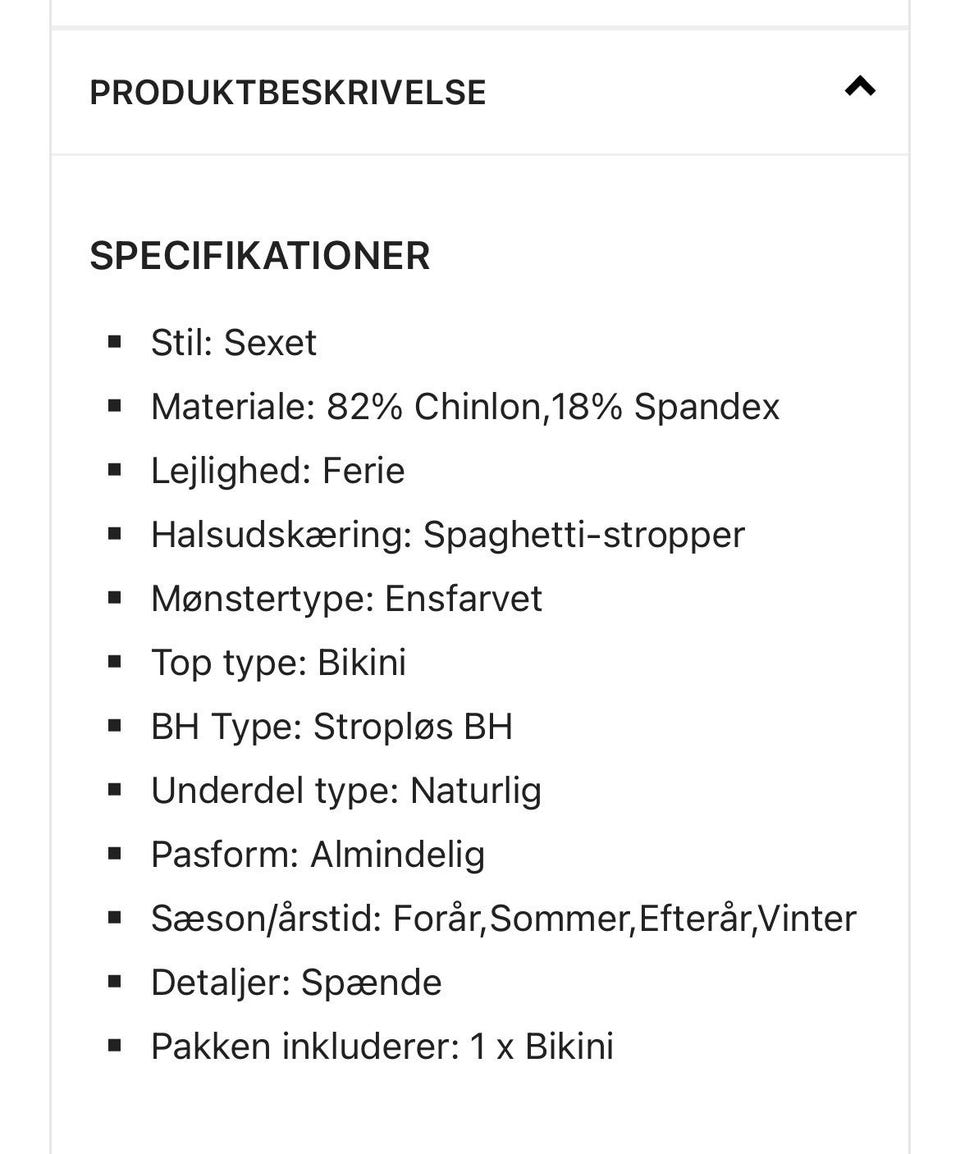
Task: Click the 'Sæson/årstid' specification line
Action: point(505,918)
